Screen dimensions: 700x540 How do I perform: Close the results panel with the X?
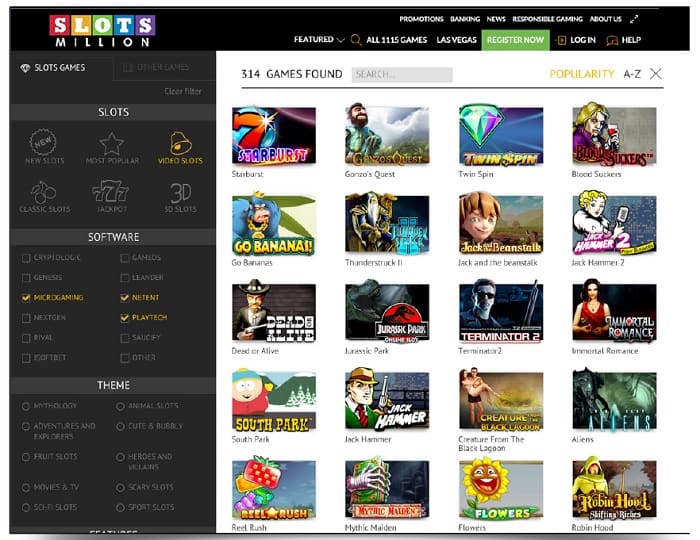click(655, 74)
